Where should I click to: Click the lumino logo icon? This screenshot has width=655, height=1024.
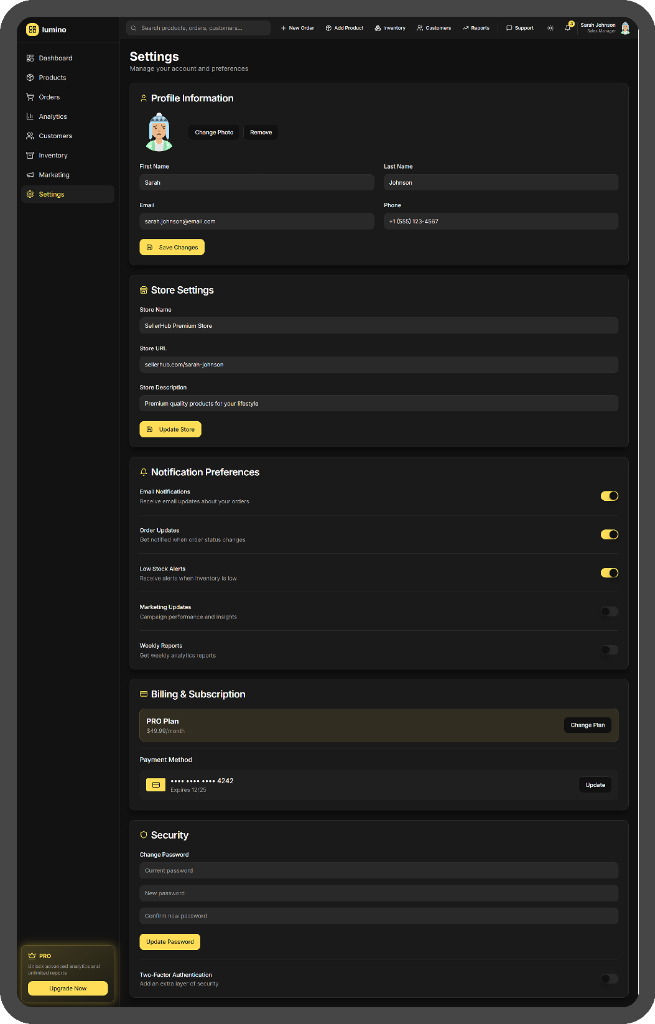click(32, 29)
